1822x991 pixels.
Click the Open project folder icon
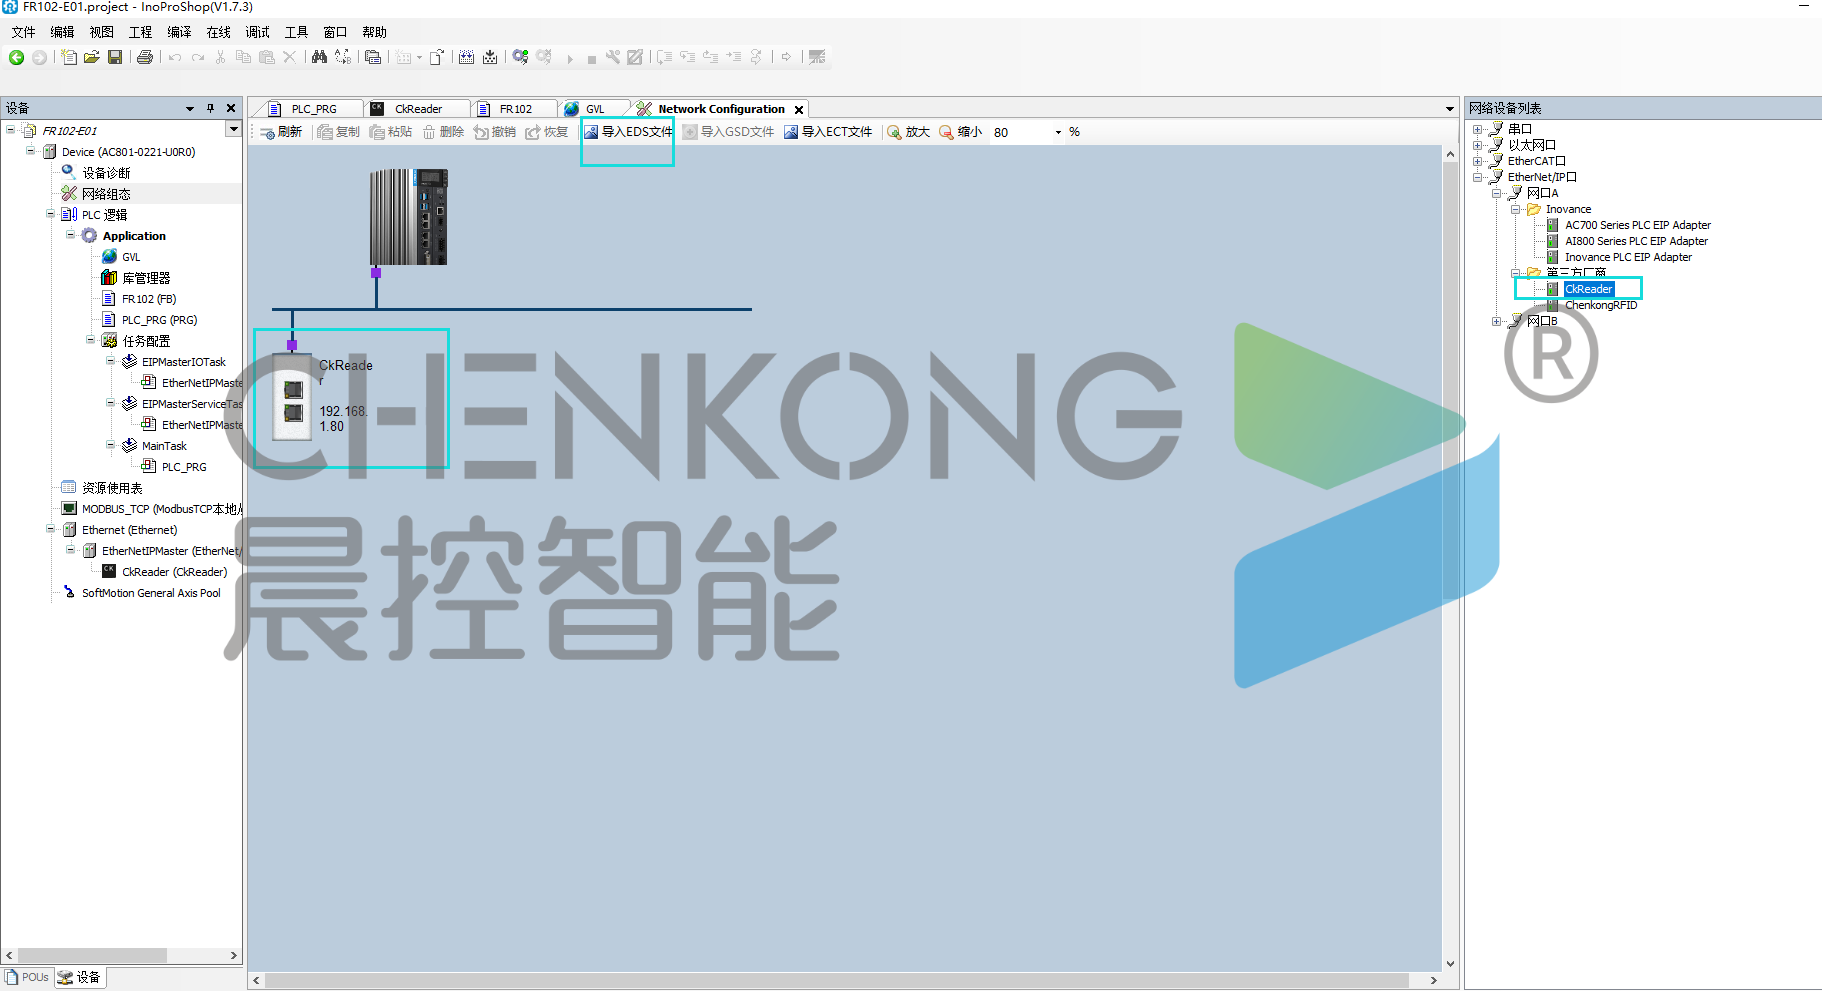[91, 57]
